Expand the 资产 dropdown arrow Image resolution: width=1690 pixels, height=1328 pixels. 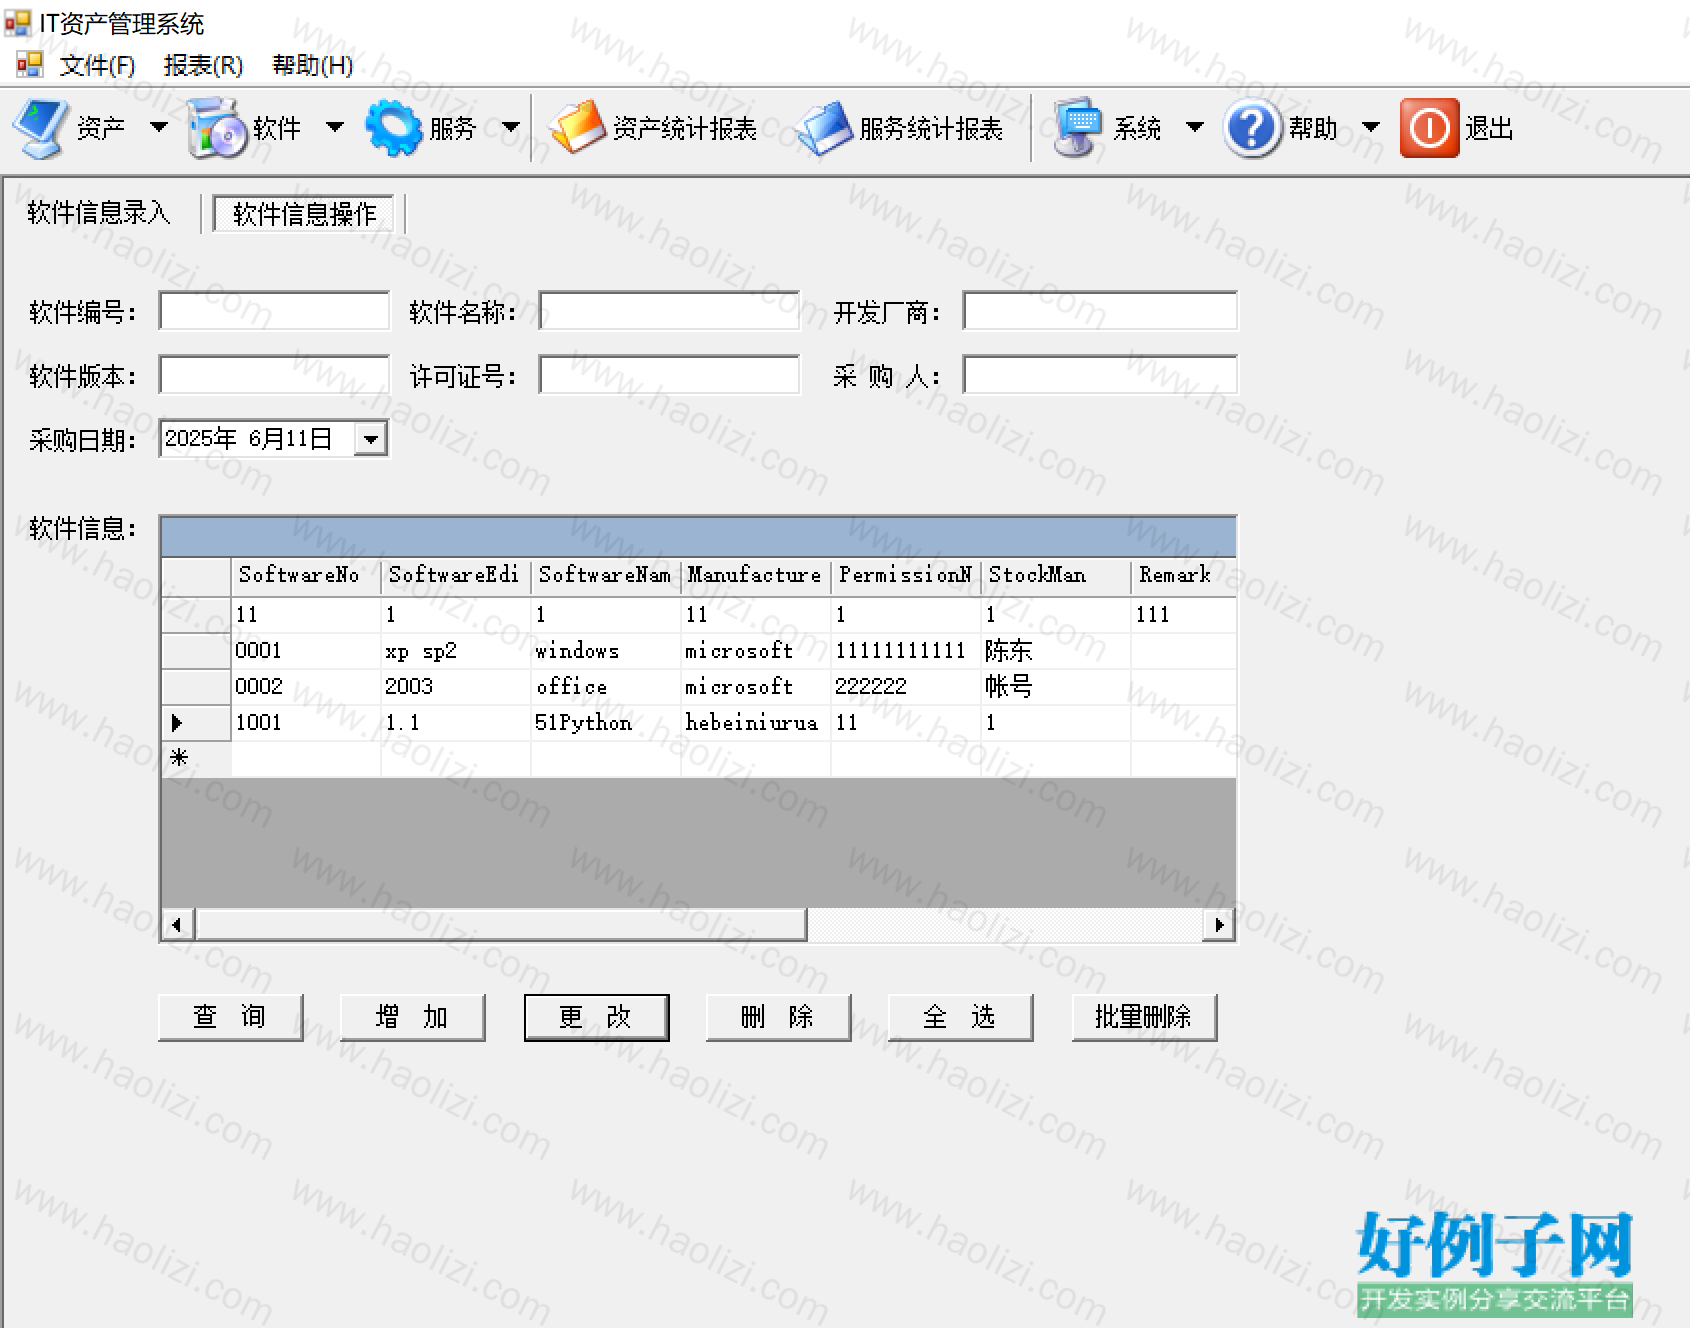[158, 127]
